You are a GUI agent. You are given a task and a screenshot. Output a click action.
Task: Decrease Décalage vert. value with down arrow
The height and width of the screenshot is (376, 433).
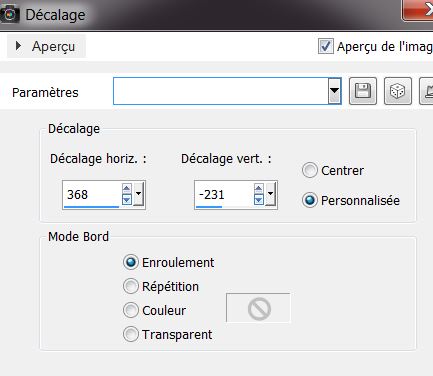tap(258, 200)
